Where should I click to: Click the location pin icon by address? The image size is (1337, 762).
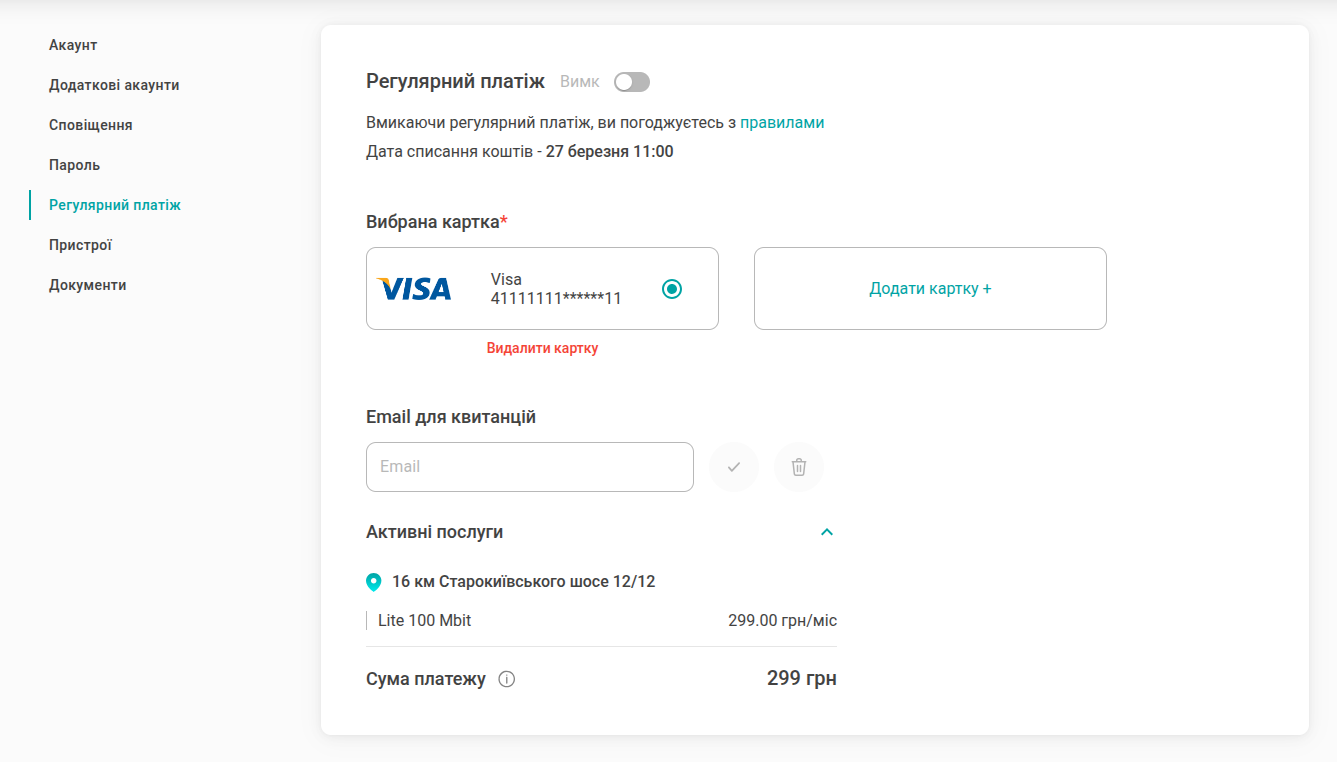374,582
